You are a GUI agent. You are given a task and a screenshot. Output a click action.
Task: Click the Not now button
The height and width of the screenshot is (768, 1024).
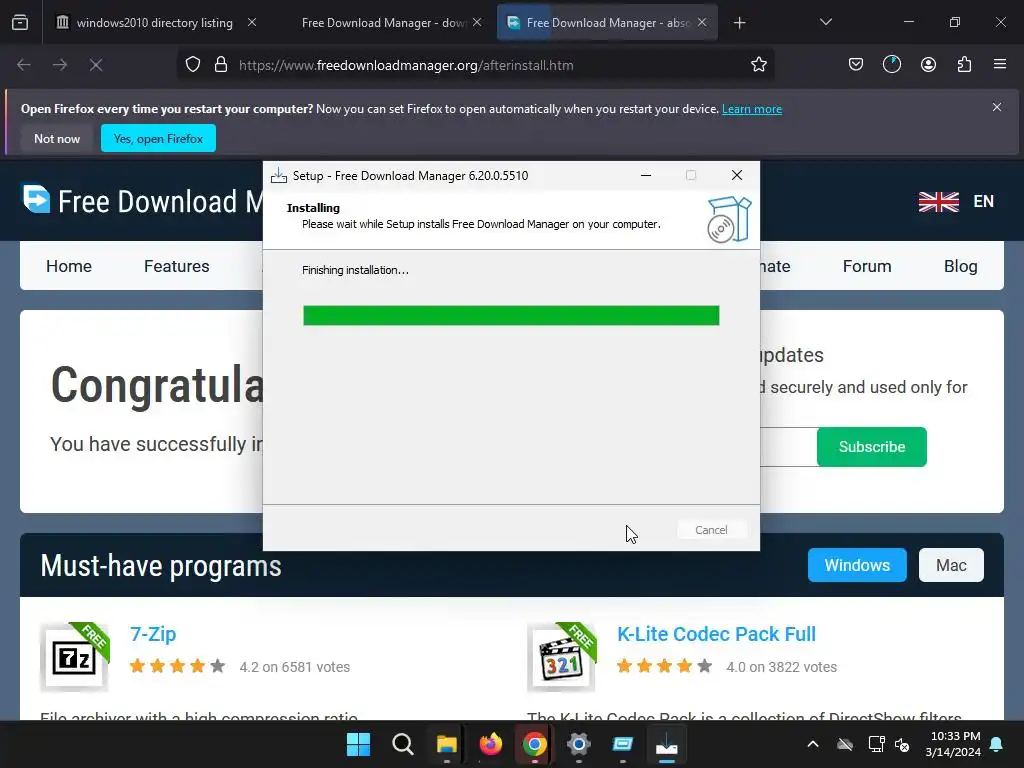(57, 138)
